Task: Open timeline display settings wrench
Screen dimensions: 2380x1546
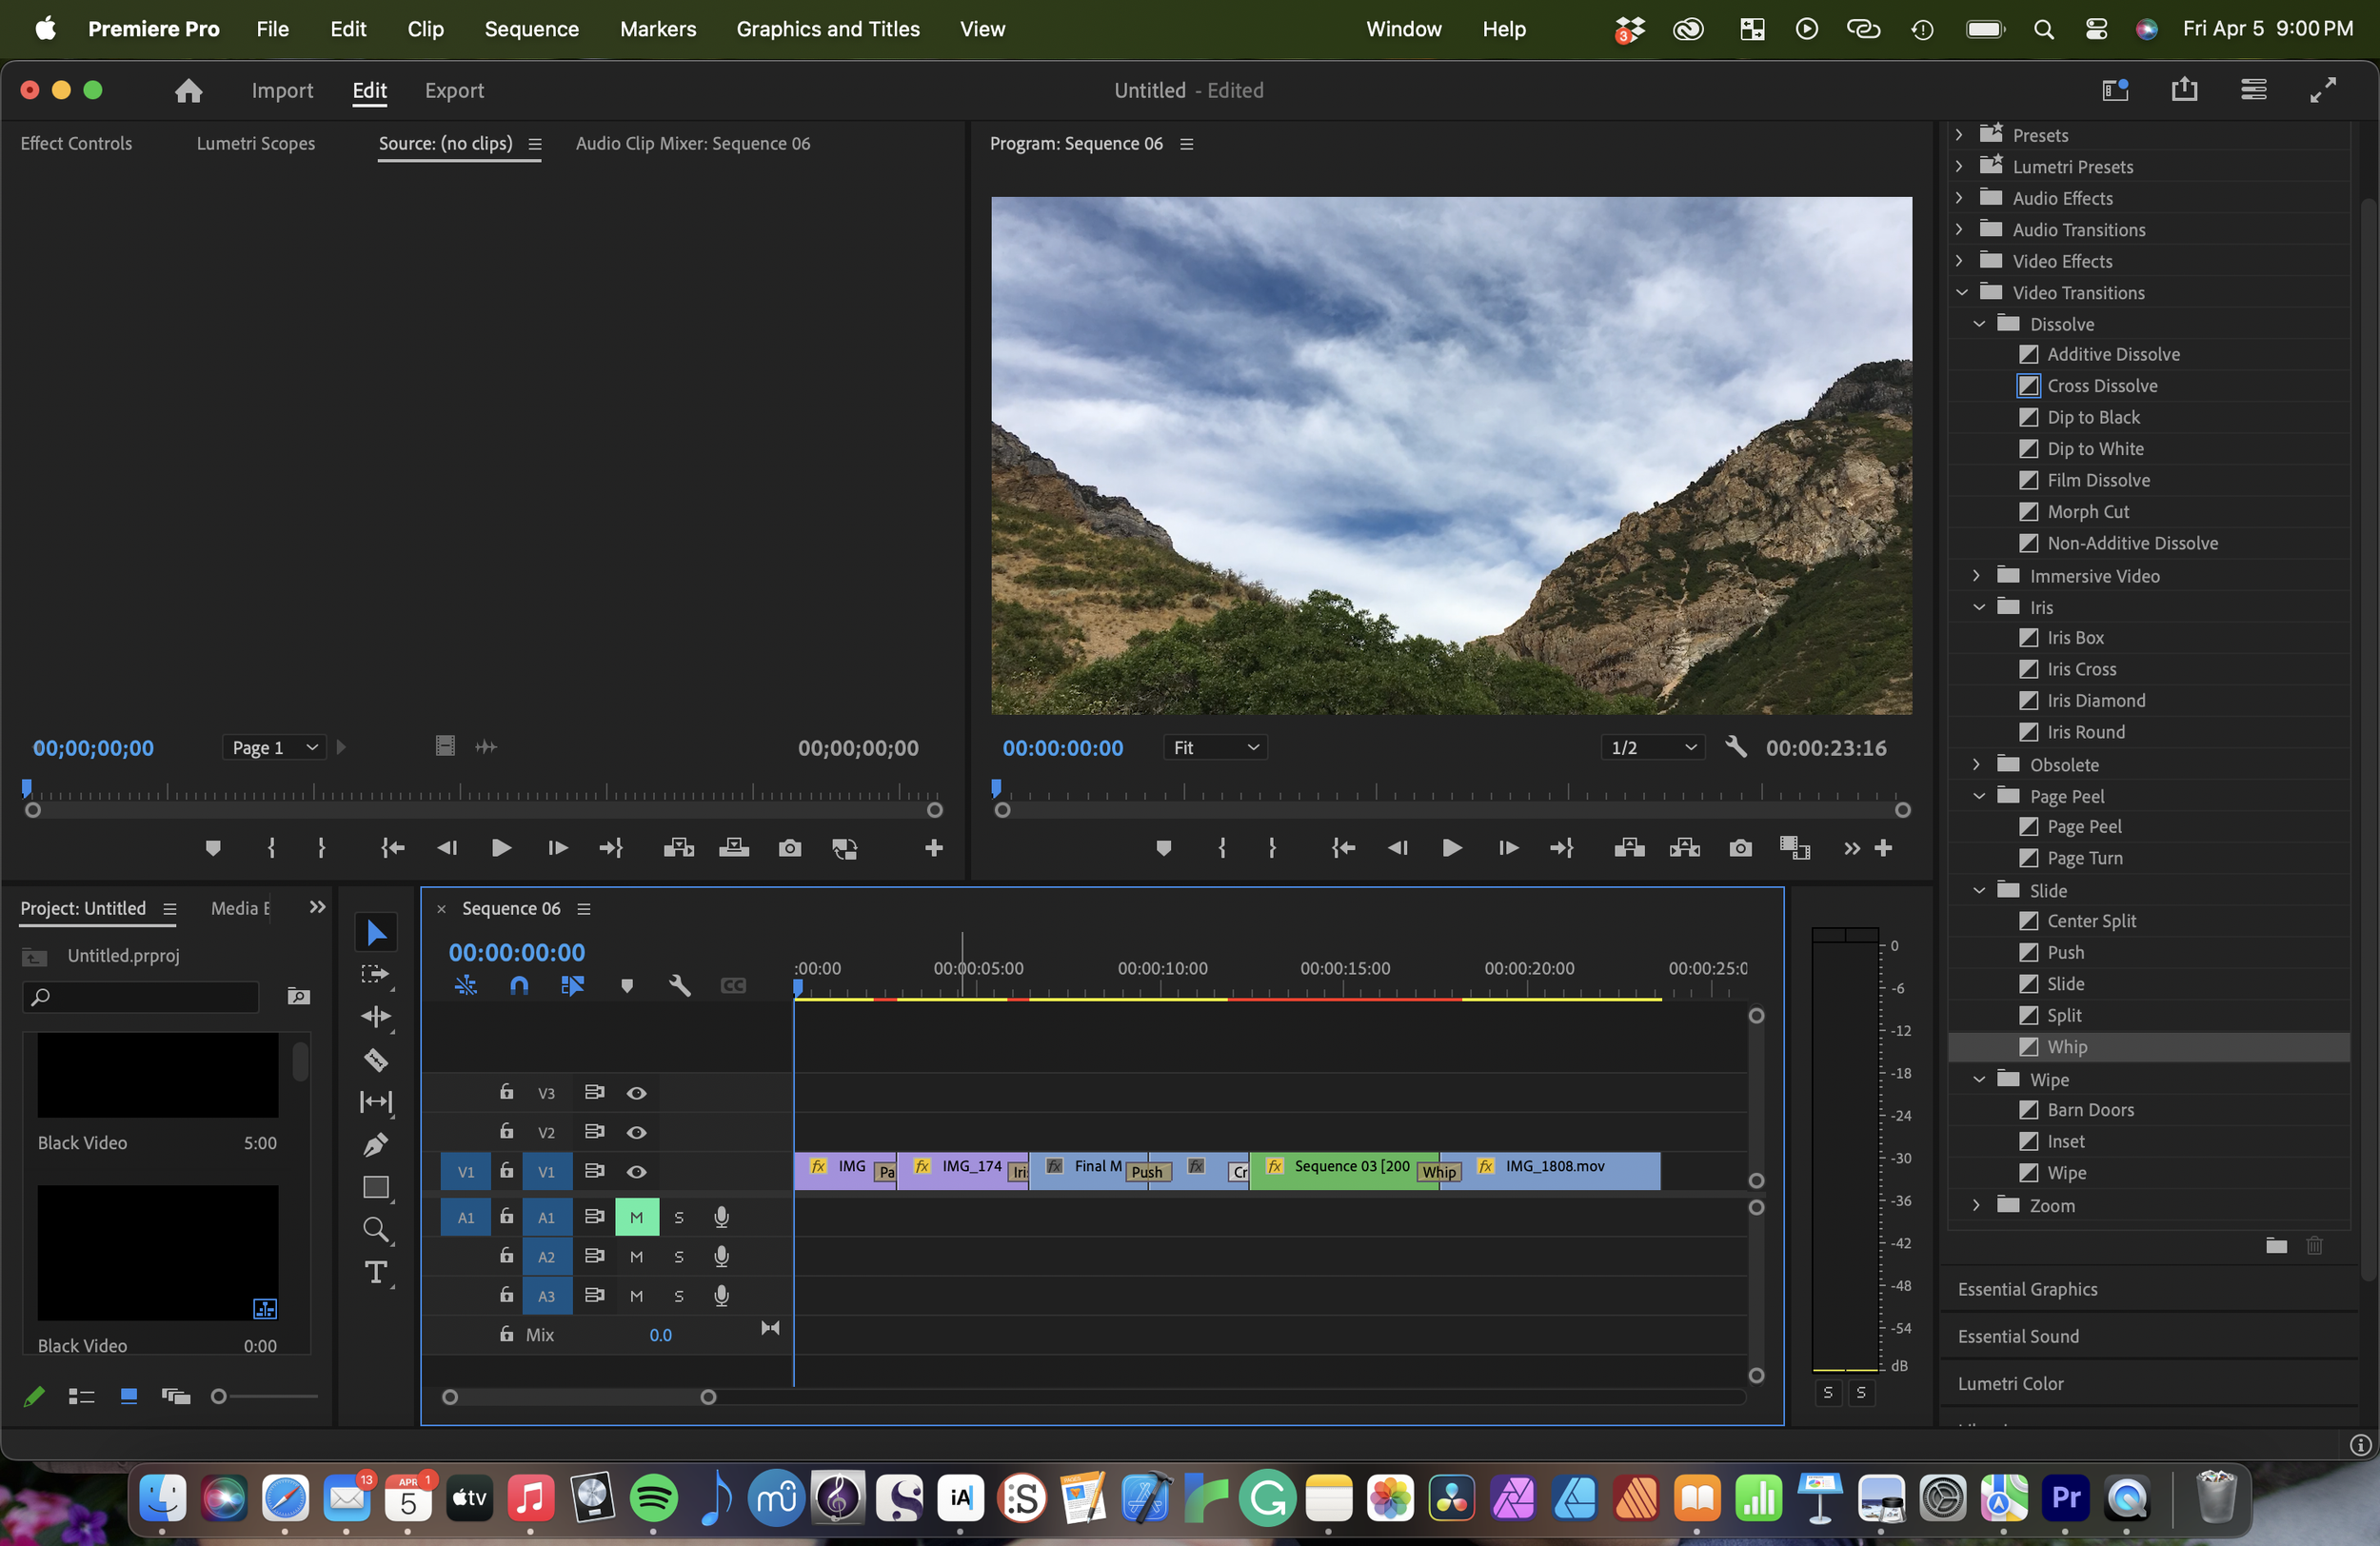Action: click(680, 986)
